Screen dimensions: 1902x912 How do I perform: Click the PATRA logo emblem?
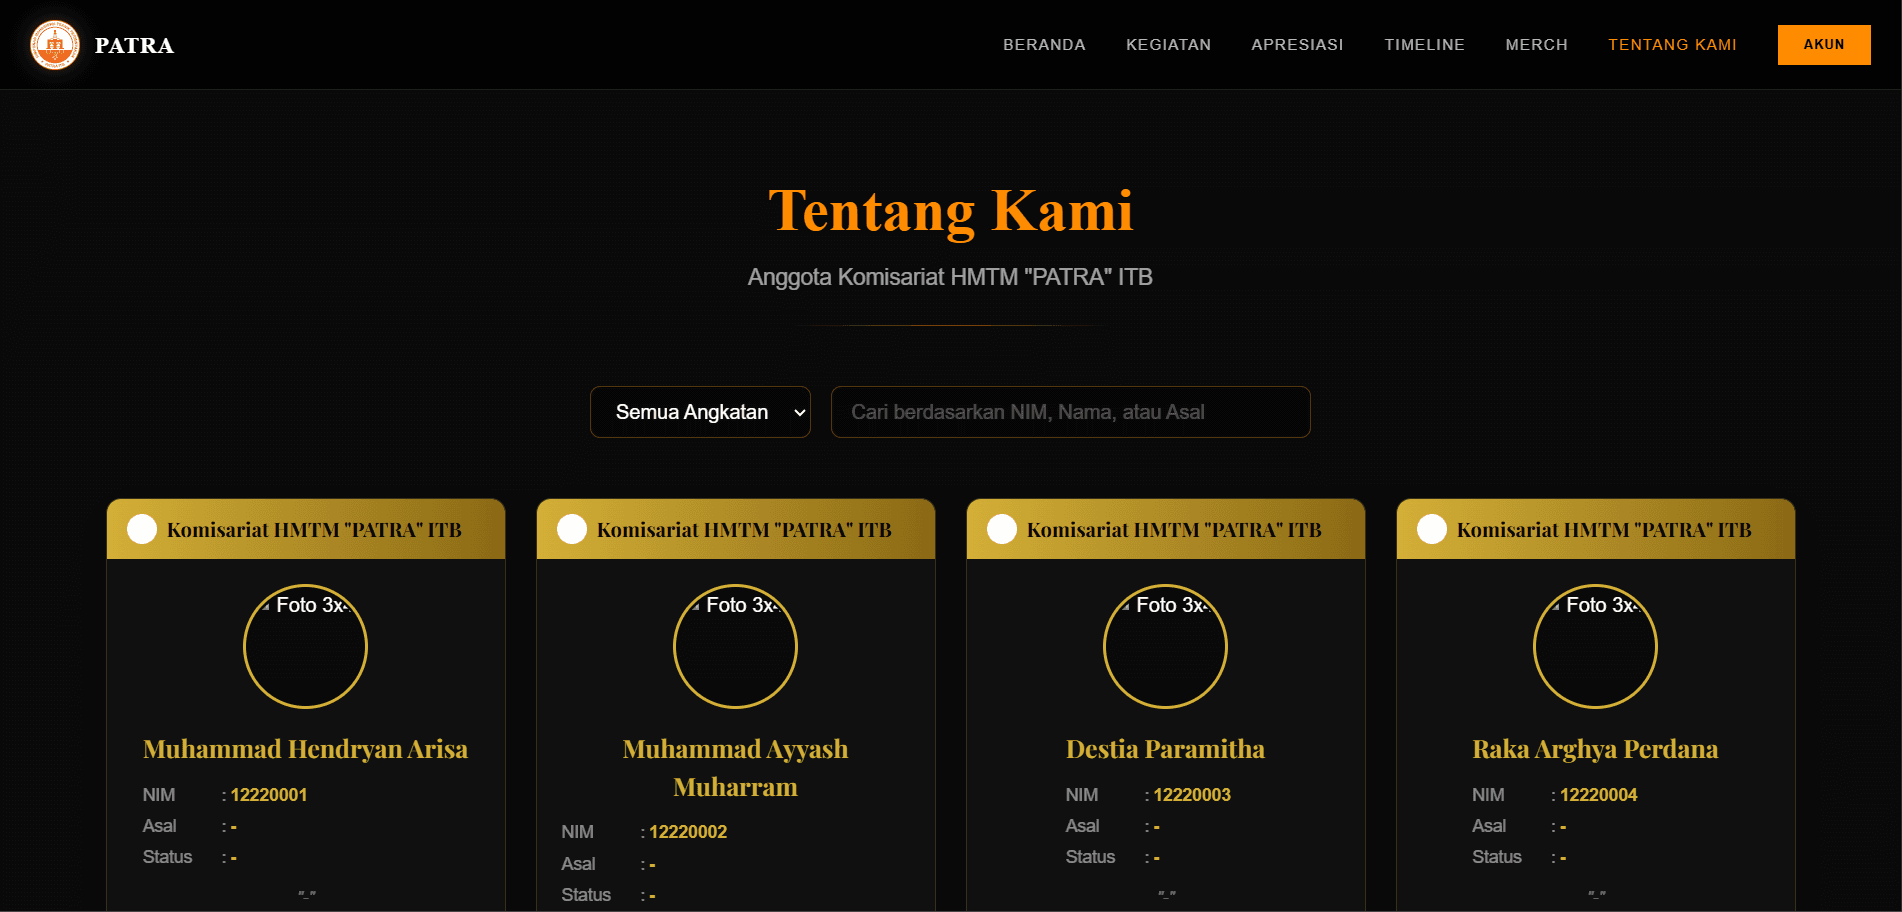(55, 45)
